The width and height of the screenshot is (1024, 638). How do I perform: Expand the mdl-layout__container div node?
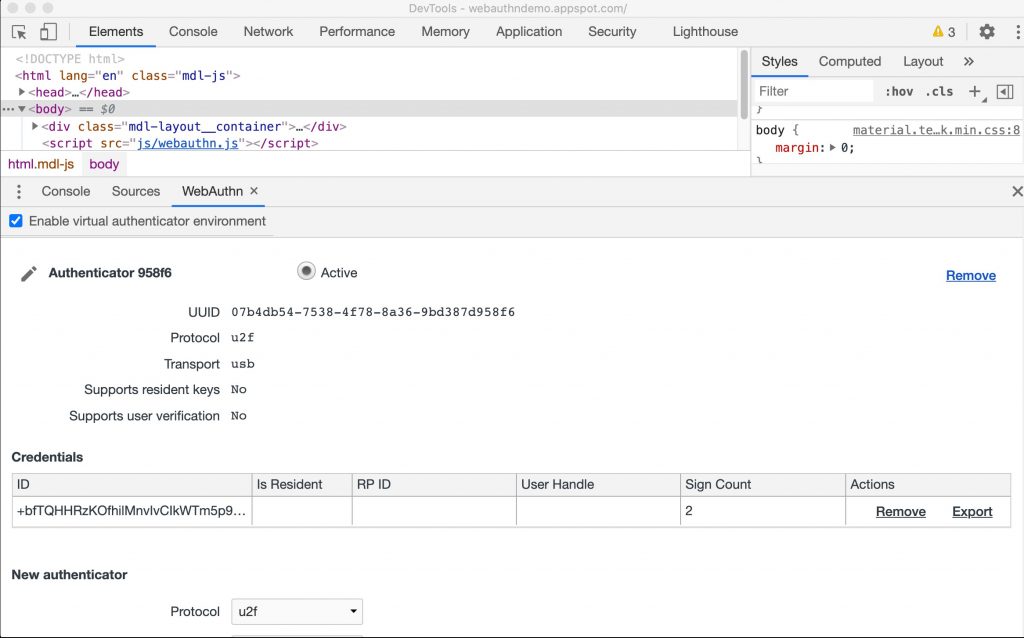pyautogui.click(x=35, y=126)
